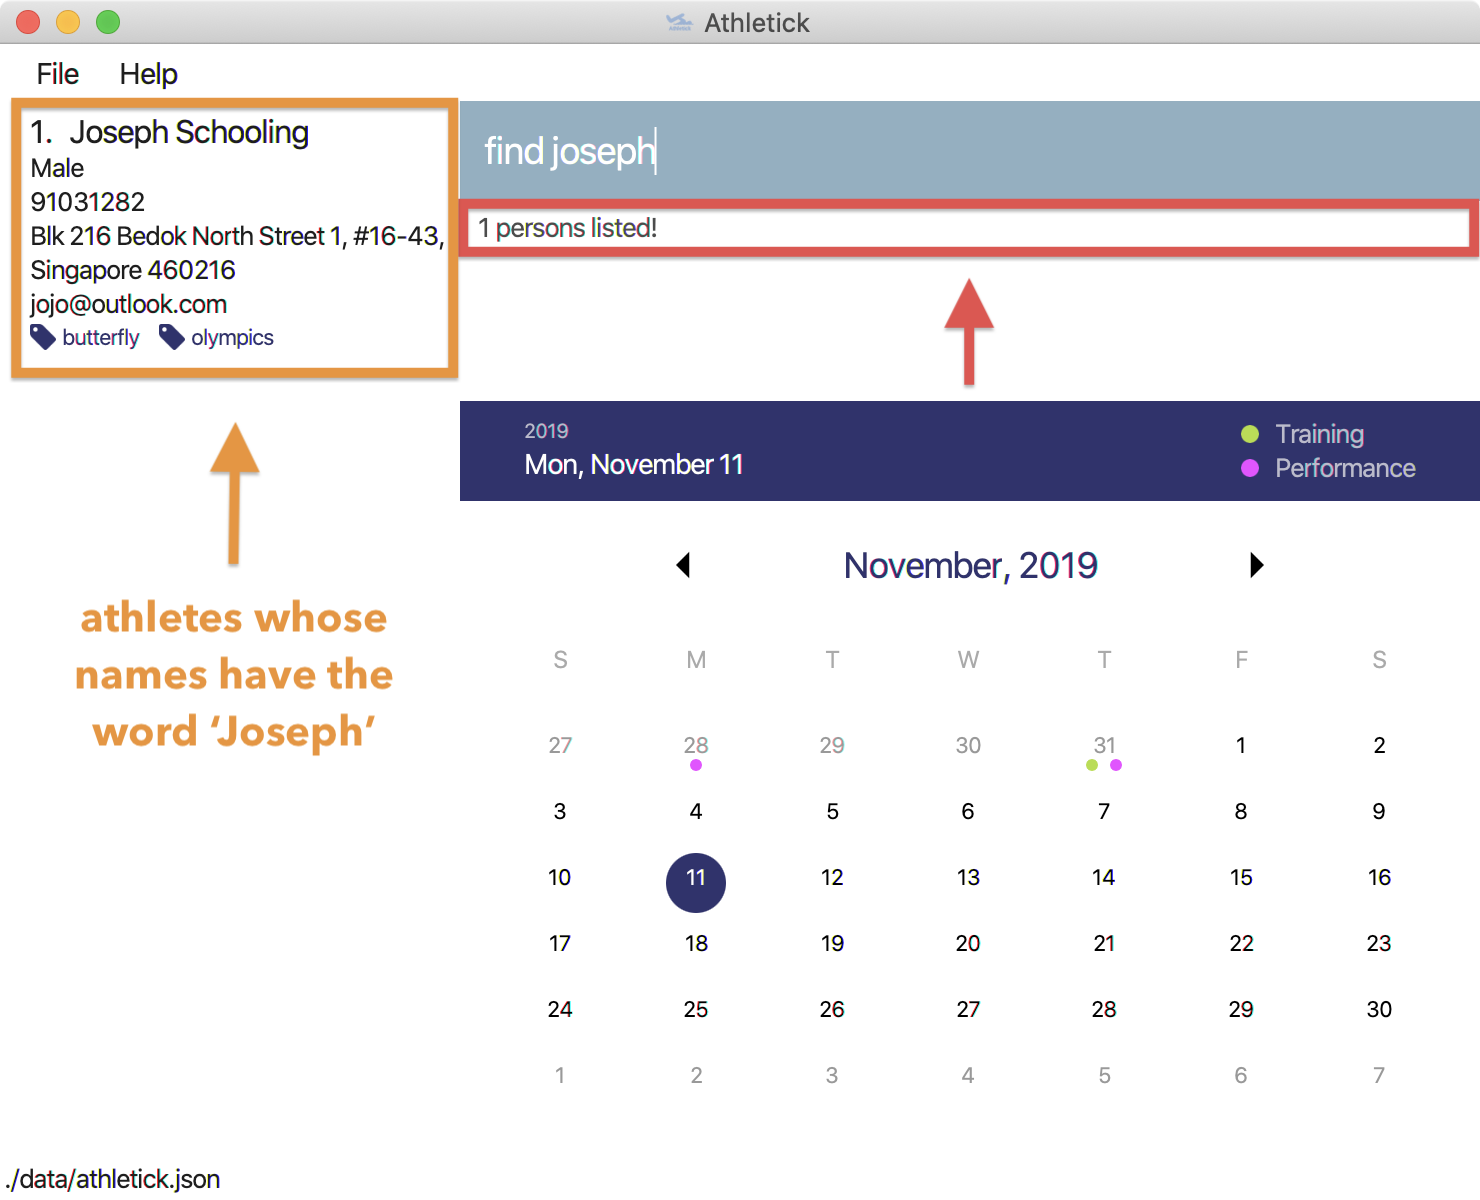Select November 9 in the calendar
This screenshot has width=1480, height=1200.
point(1379,811)
